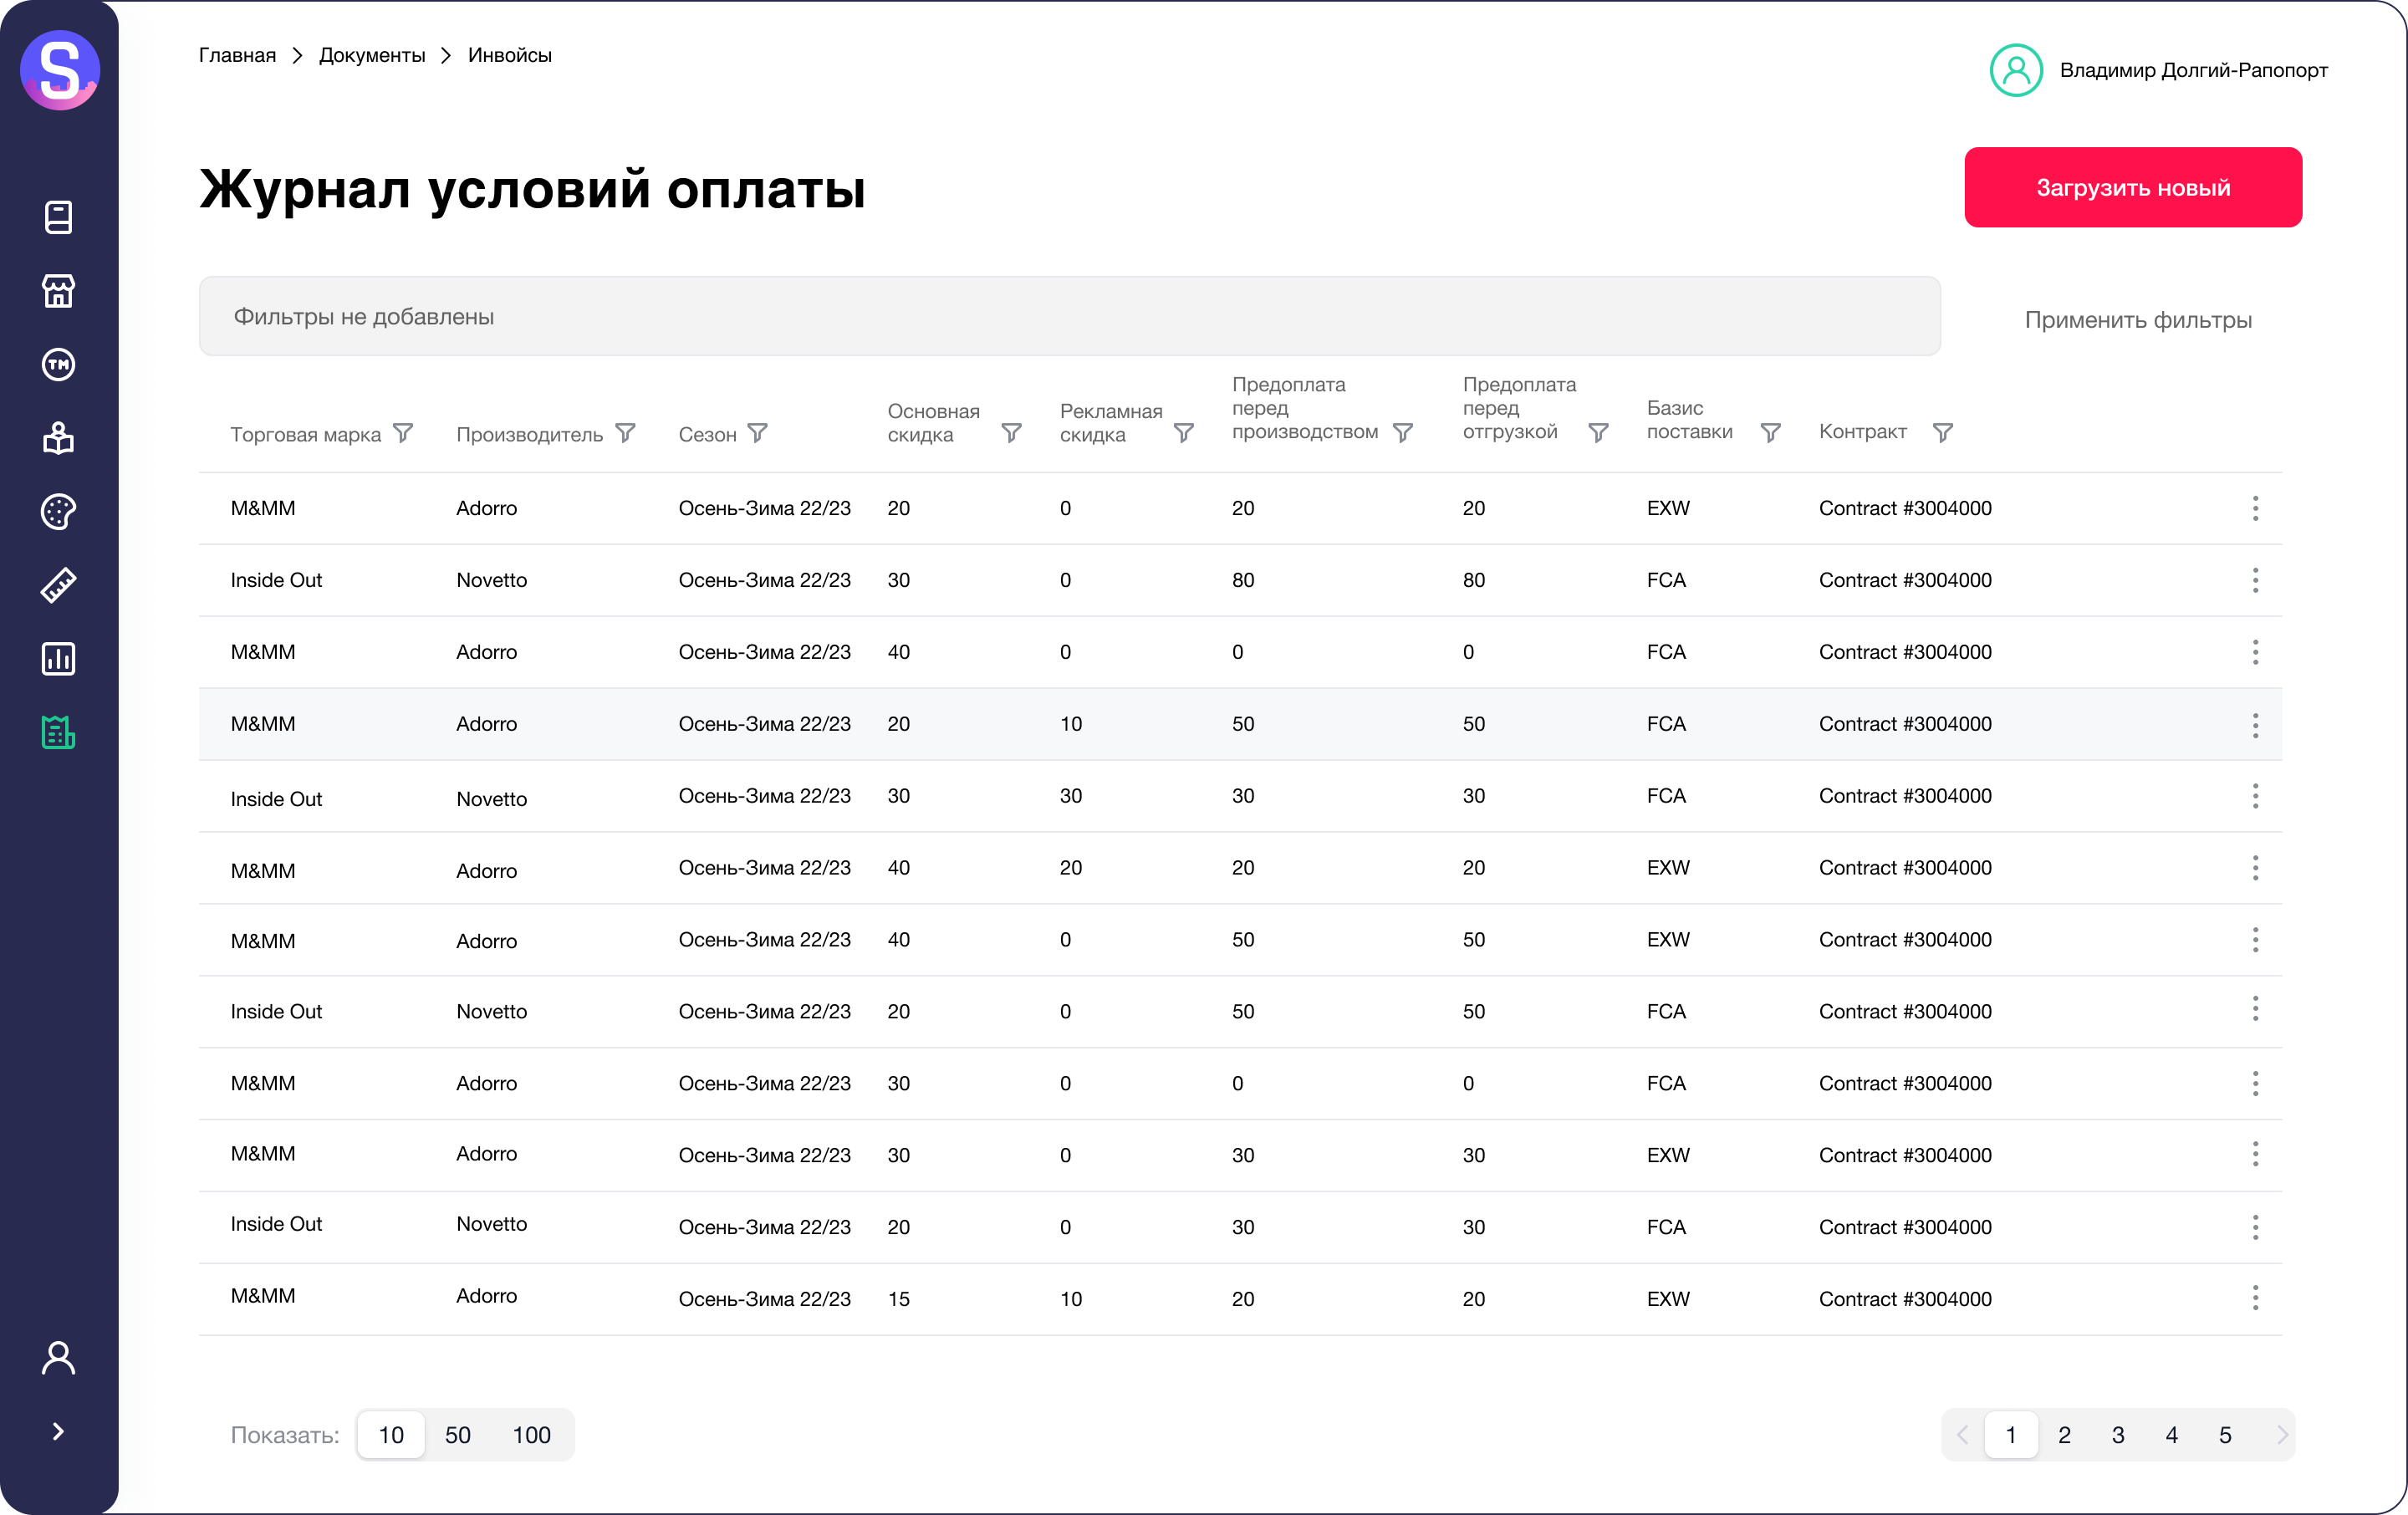The height and width of the screenshot is (1515, 2408).
Task: Open the user profile icon in sidebar
Action: pos(58,1358)
